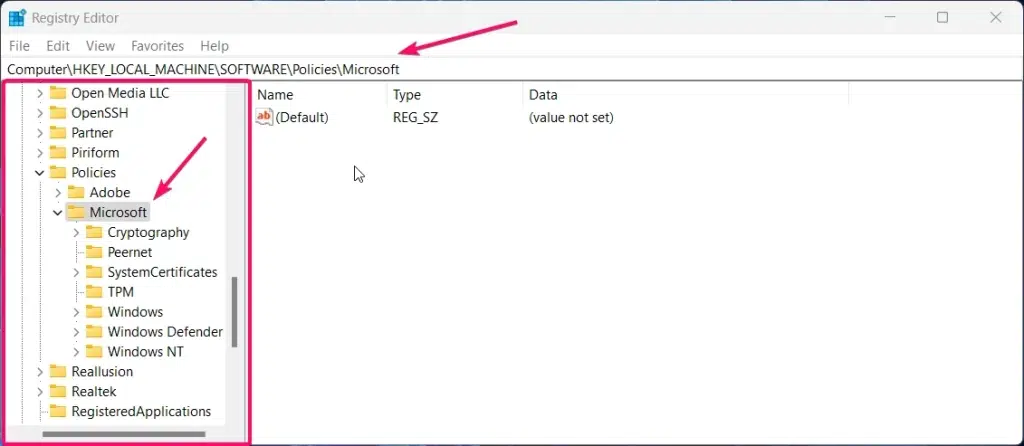
Task: Expand the SystemCertificates key
Action: click(76, 272)
